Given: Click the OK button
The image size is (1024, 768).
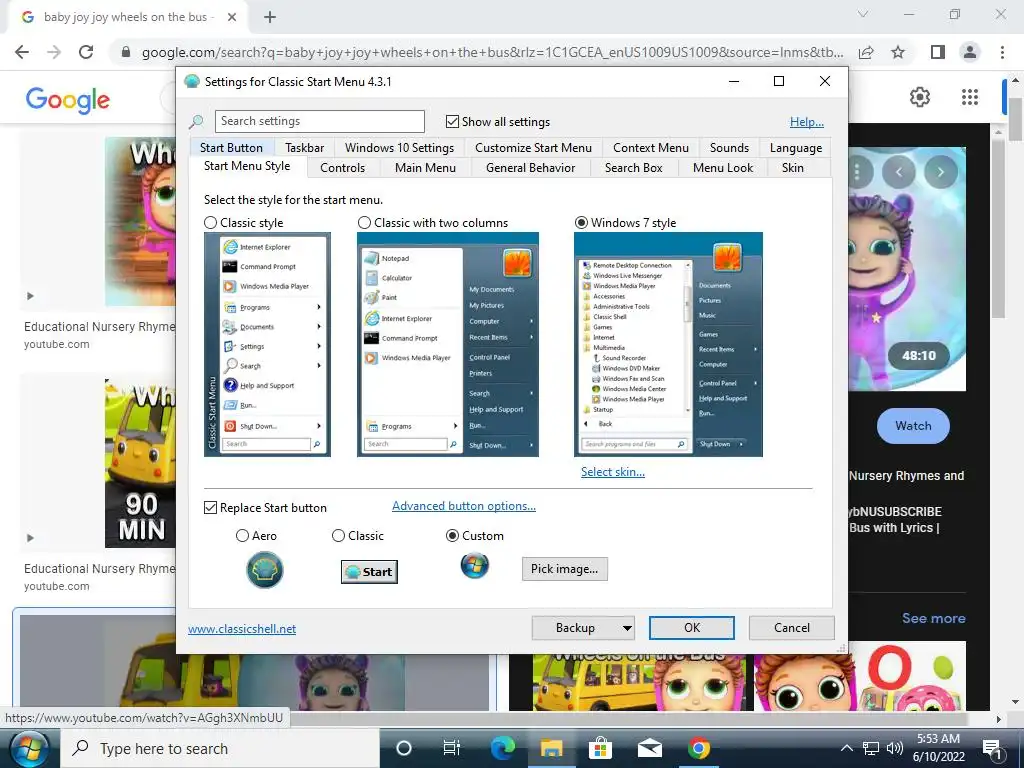Looking at the screenshot, I should point(692,628).
